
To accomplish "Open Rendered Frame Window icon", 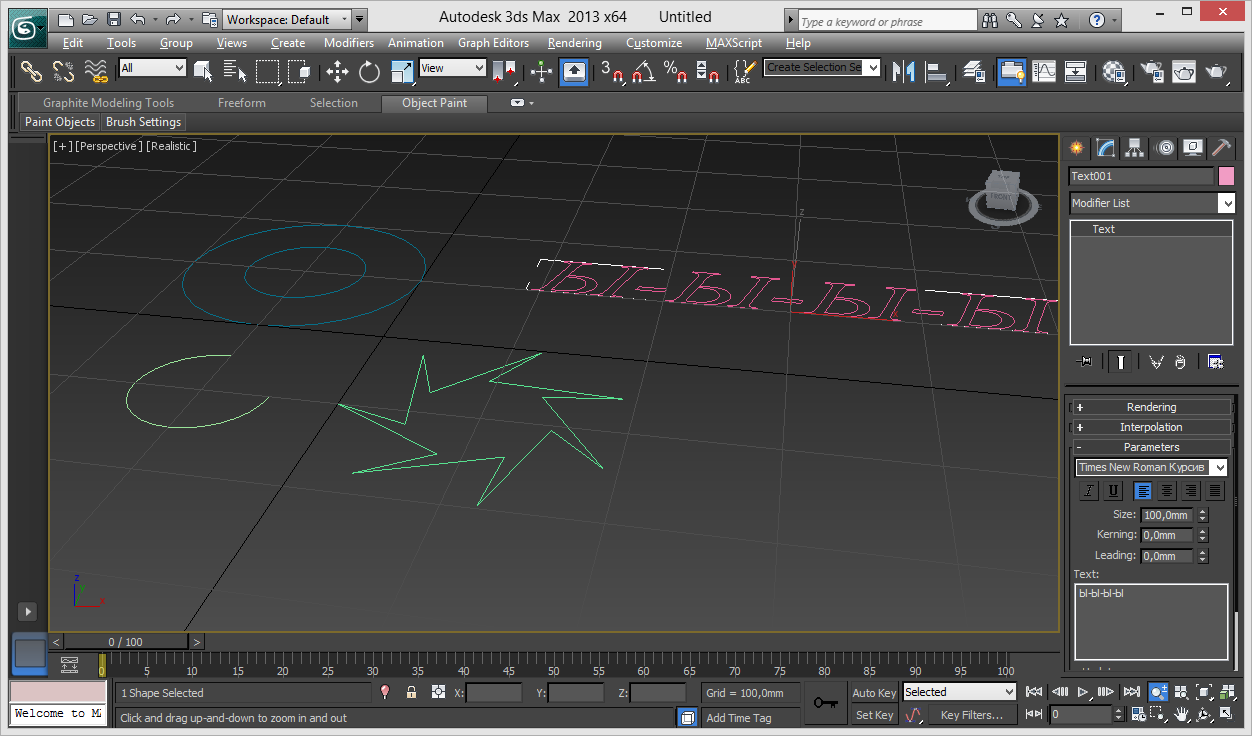I will pyautogui.click(x=1184, y=71).
